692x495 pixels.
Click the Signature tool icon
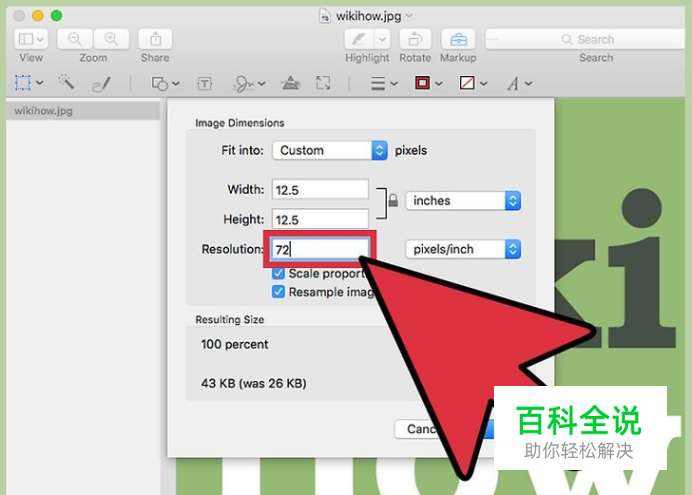(x=244, y=83)
